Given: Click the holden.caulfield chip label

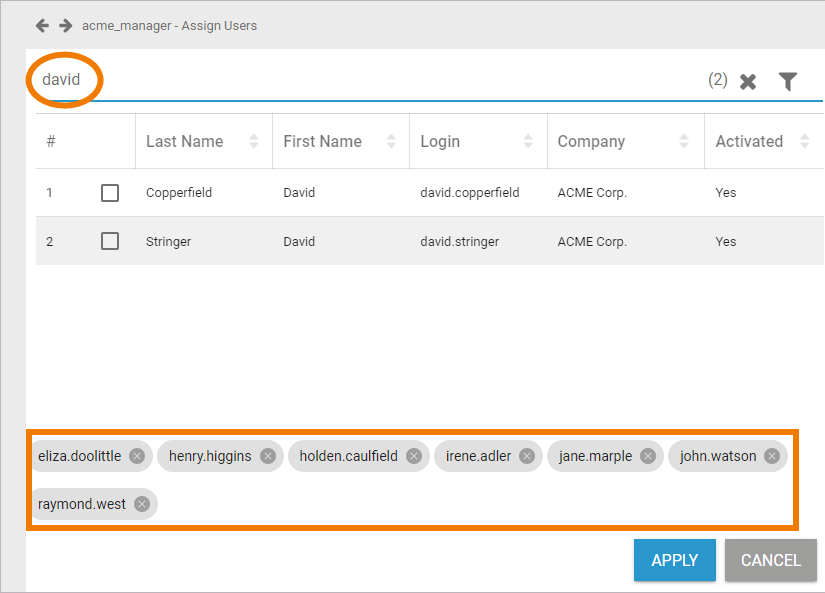Looking at the screenshot, I should [x=348, y=456].
